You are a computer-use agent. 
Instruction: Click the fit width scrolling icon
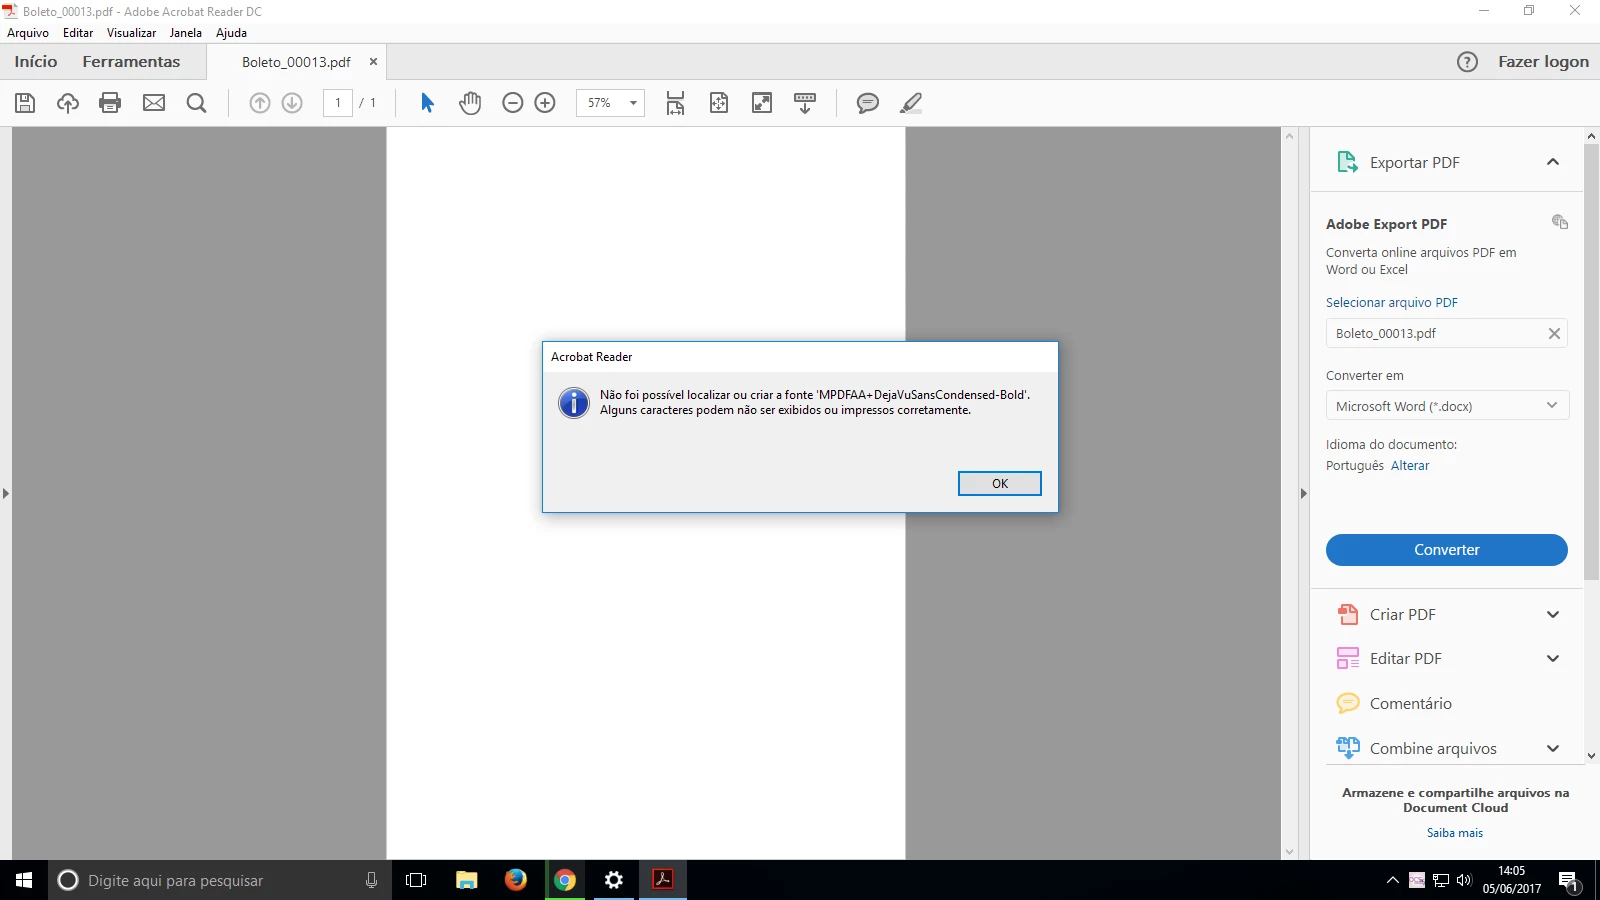tap(676, 103)
